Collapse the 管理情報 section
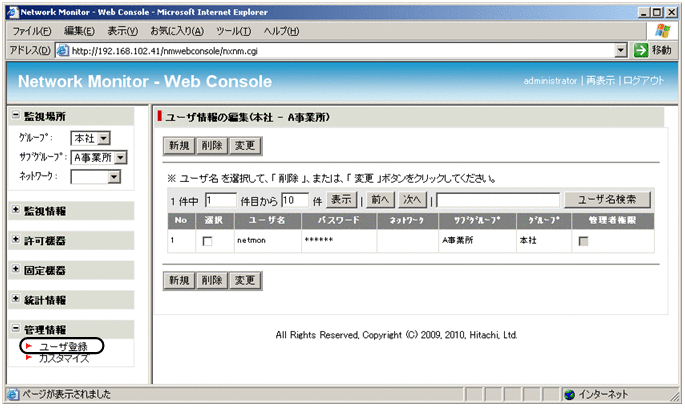The width and height of the screenshot is (685, 408). (16, 328)
